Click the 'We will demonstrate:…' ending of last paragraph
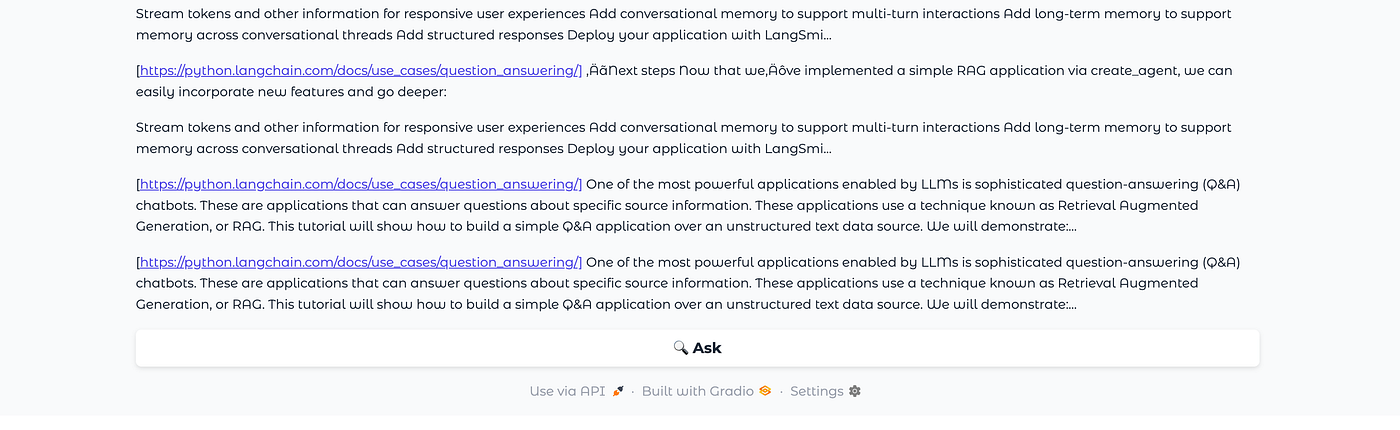The height and width of the screenshot is (430, 1400). pyautogui.click(x=1001, y=304)
